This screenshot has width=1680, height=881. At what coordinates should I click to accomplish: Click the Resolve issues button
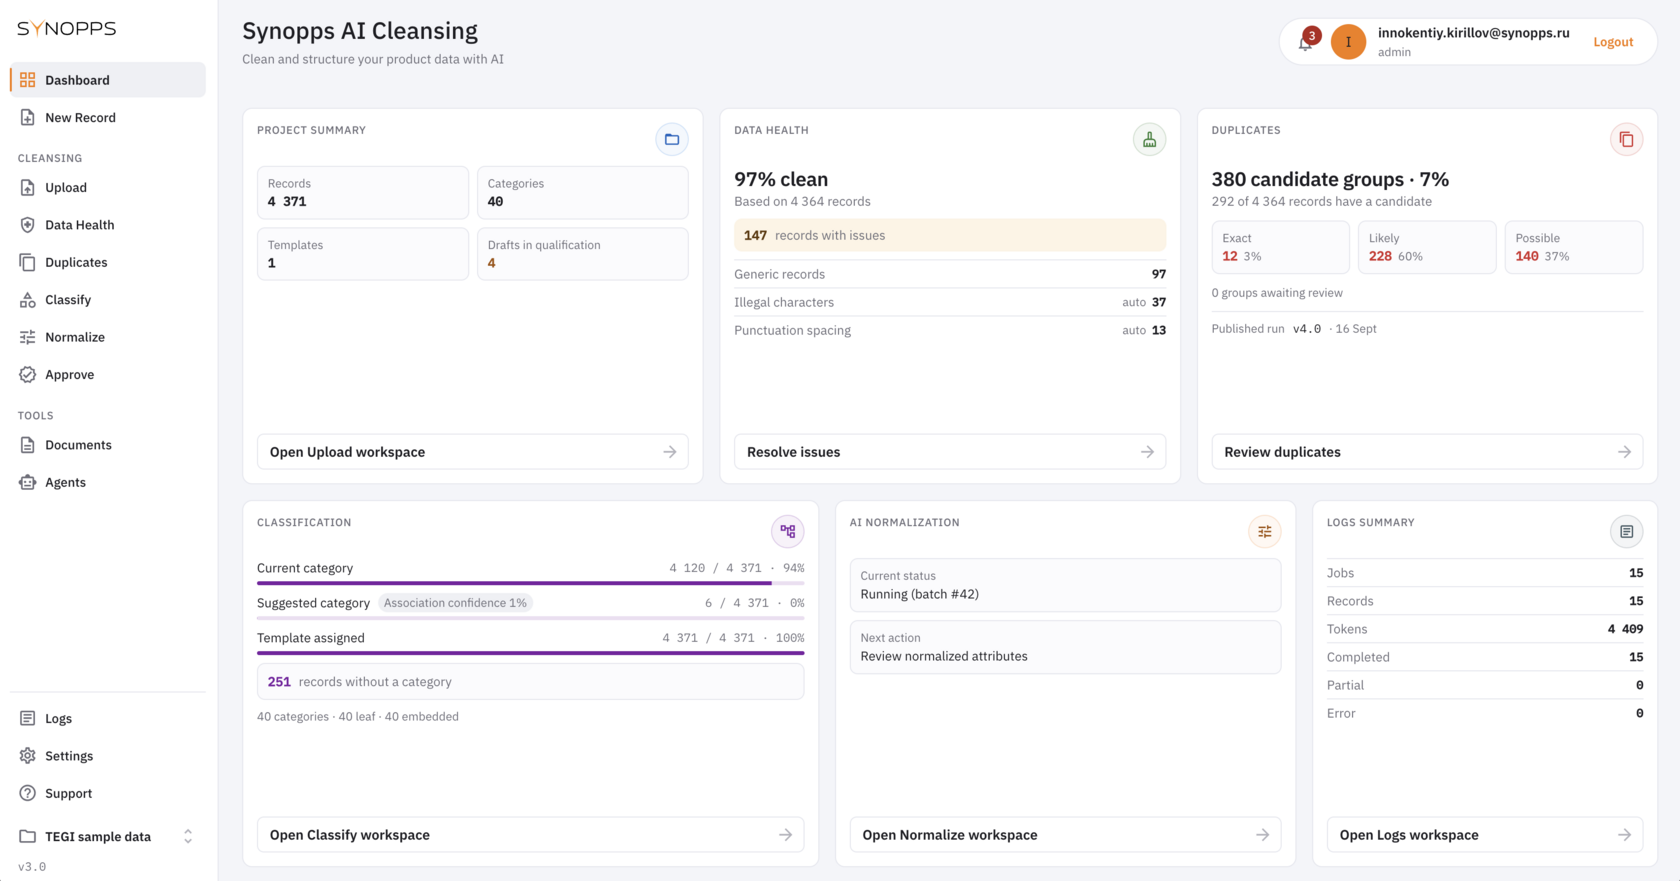(950, 452)
